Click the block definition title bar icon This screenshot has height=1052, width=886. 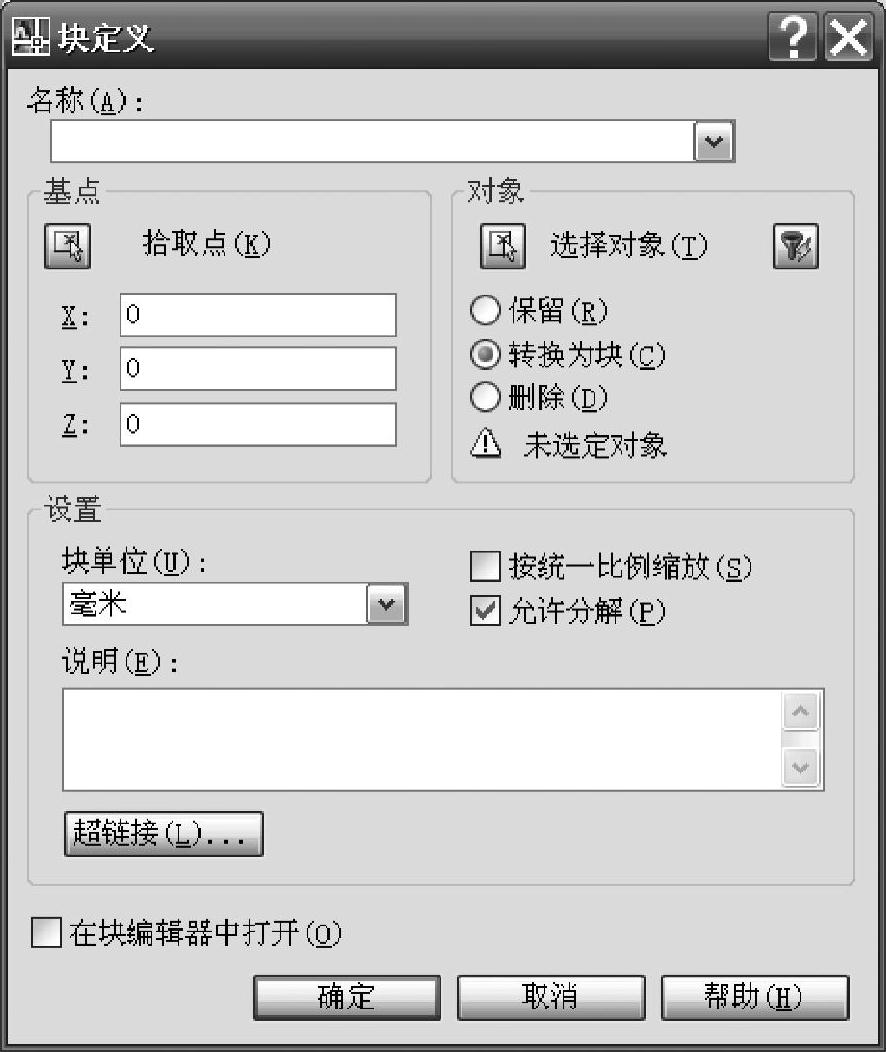30,39
